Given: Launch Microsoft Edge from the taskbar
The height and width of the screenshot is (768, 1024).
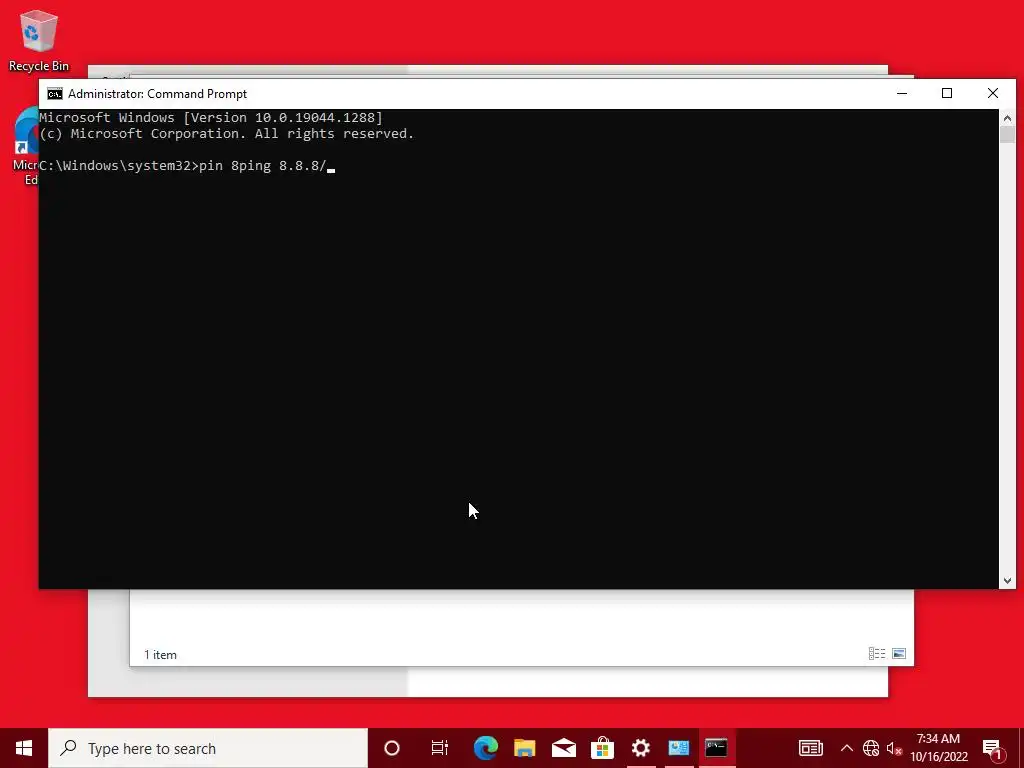Looking at the screenshot, I should (486, 748).
